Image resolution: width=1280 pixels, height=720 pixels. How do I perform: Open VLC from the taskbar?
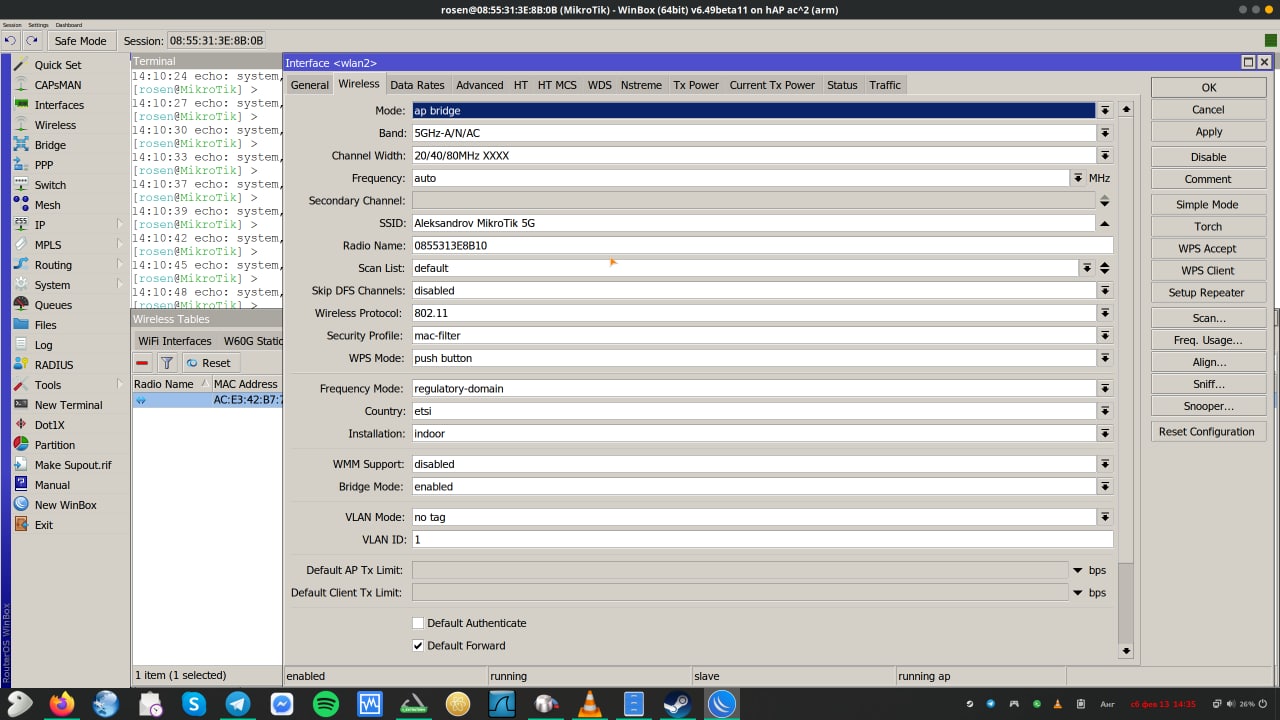point(590,704)
